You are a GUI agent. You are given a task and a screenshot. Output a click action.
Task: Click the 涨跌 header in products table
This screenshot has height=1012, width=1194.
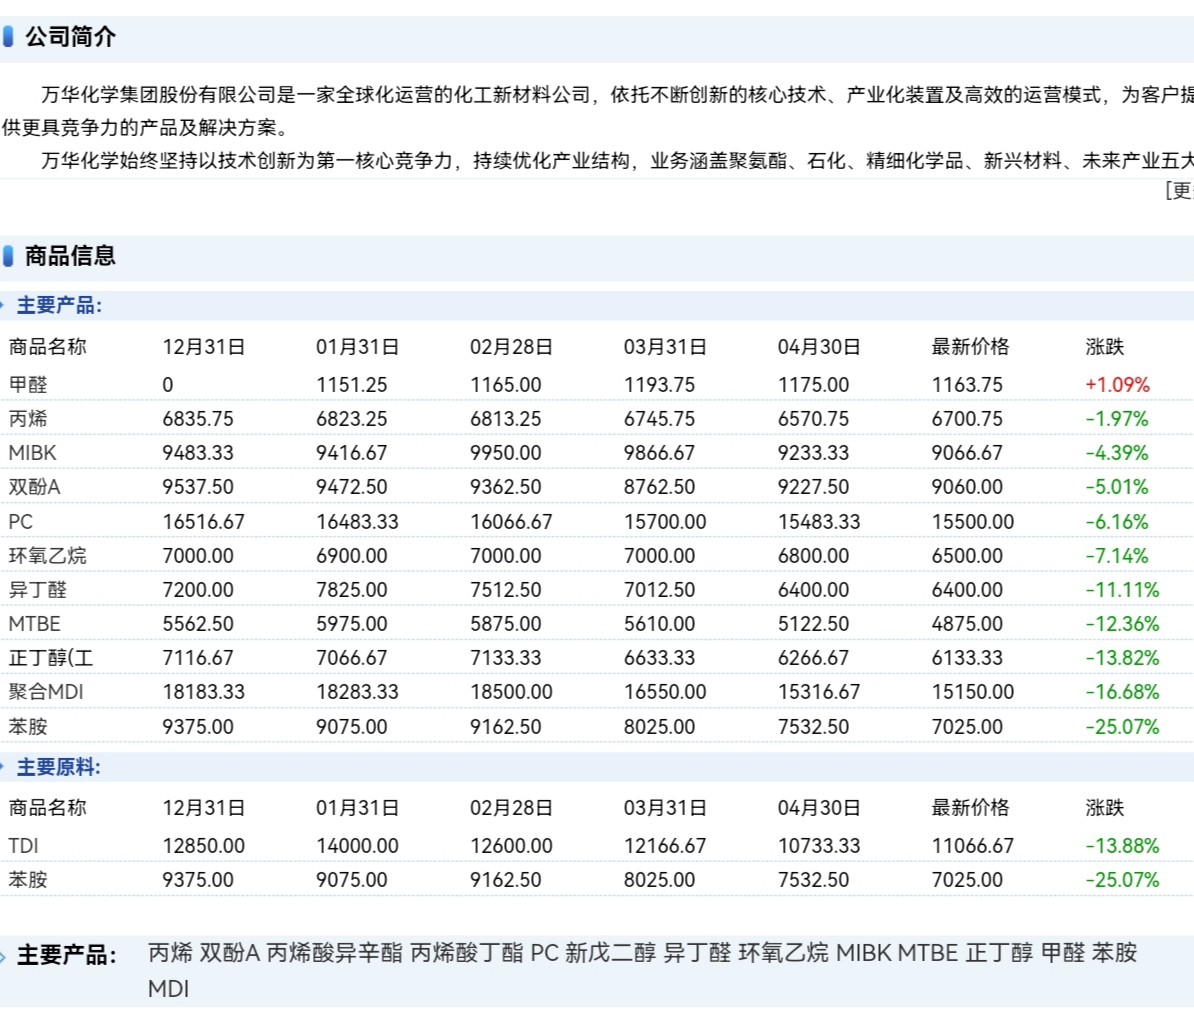[x=1105, y=347]
